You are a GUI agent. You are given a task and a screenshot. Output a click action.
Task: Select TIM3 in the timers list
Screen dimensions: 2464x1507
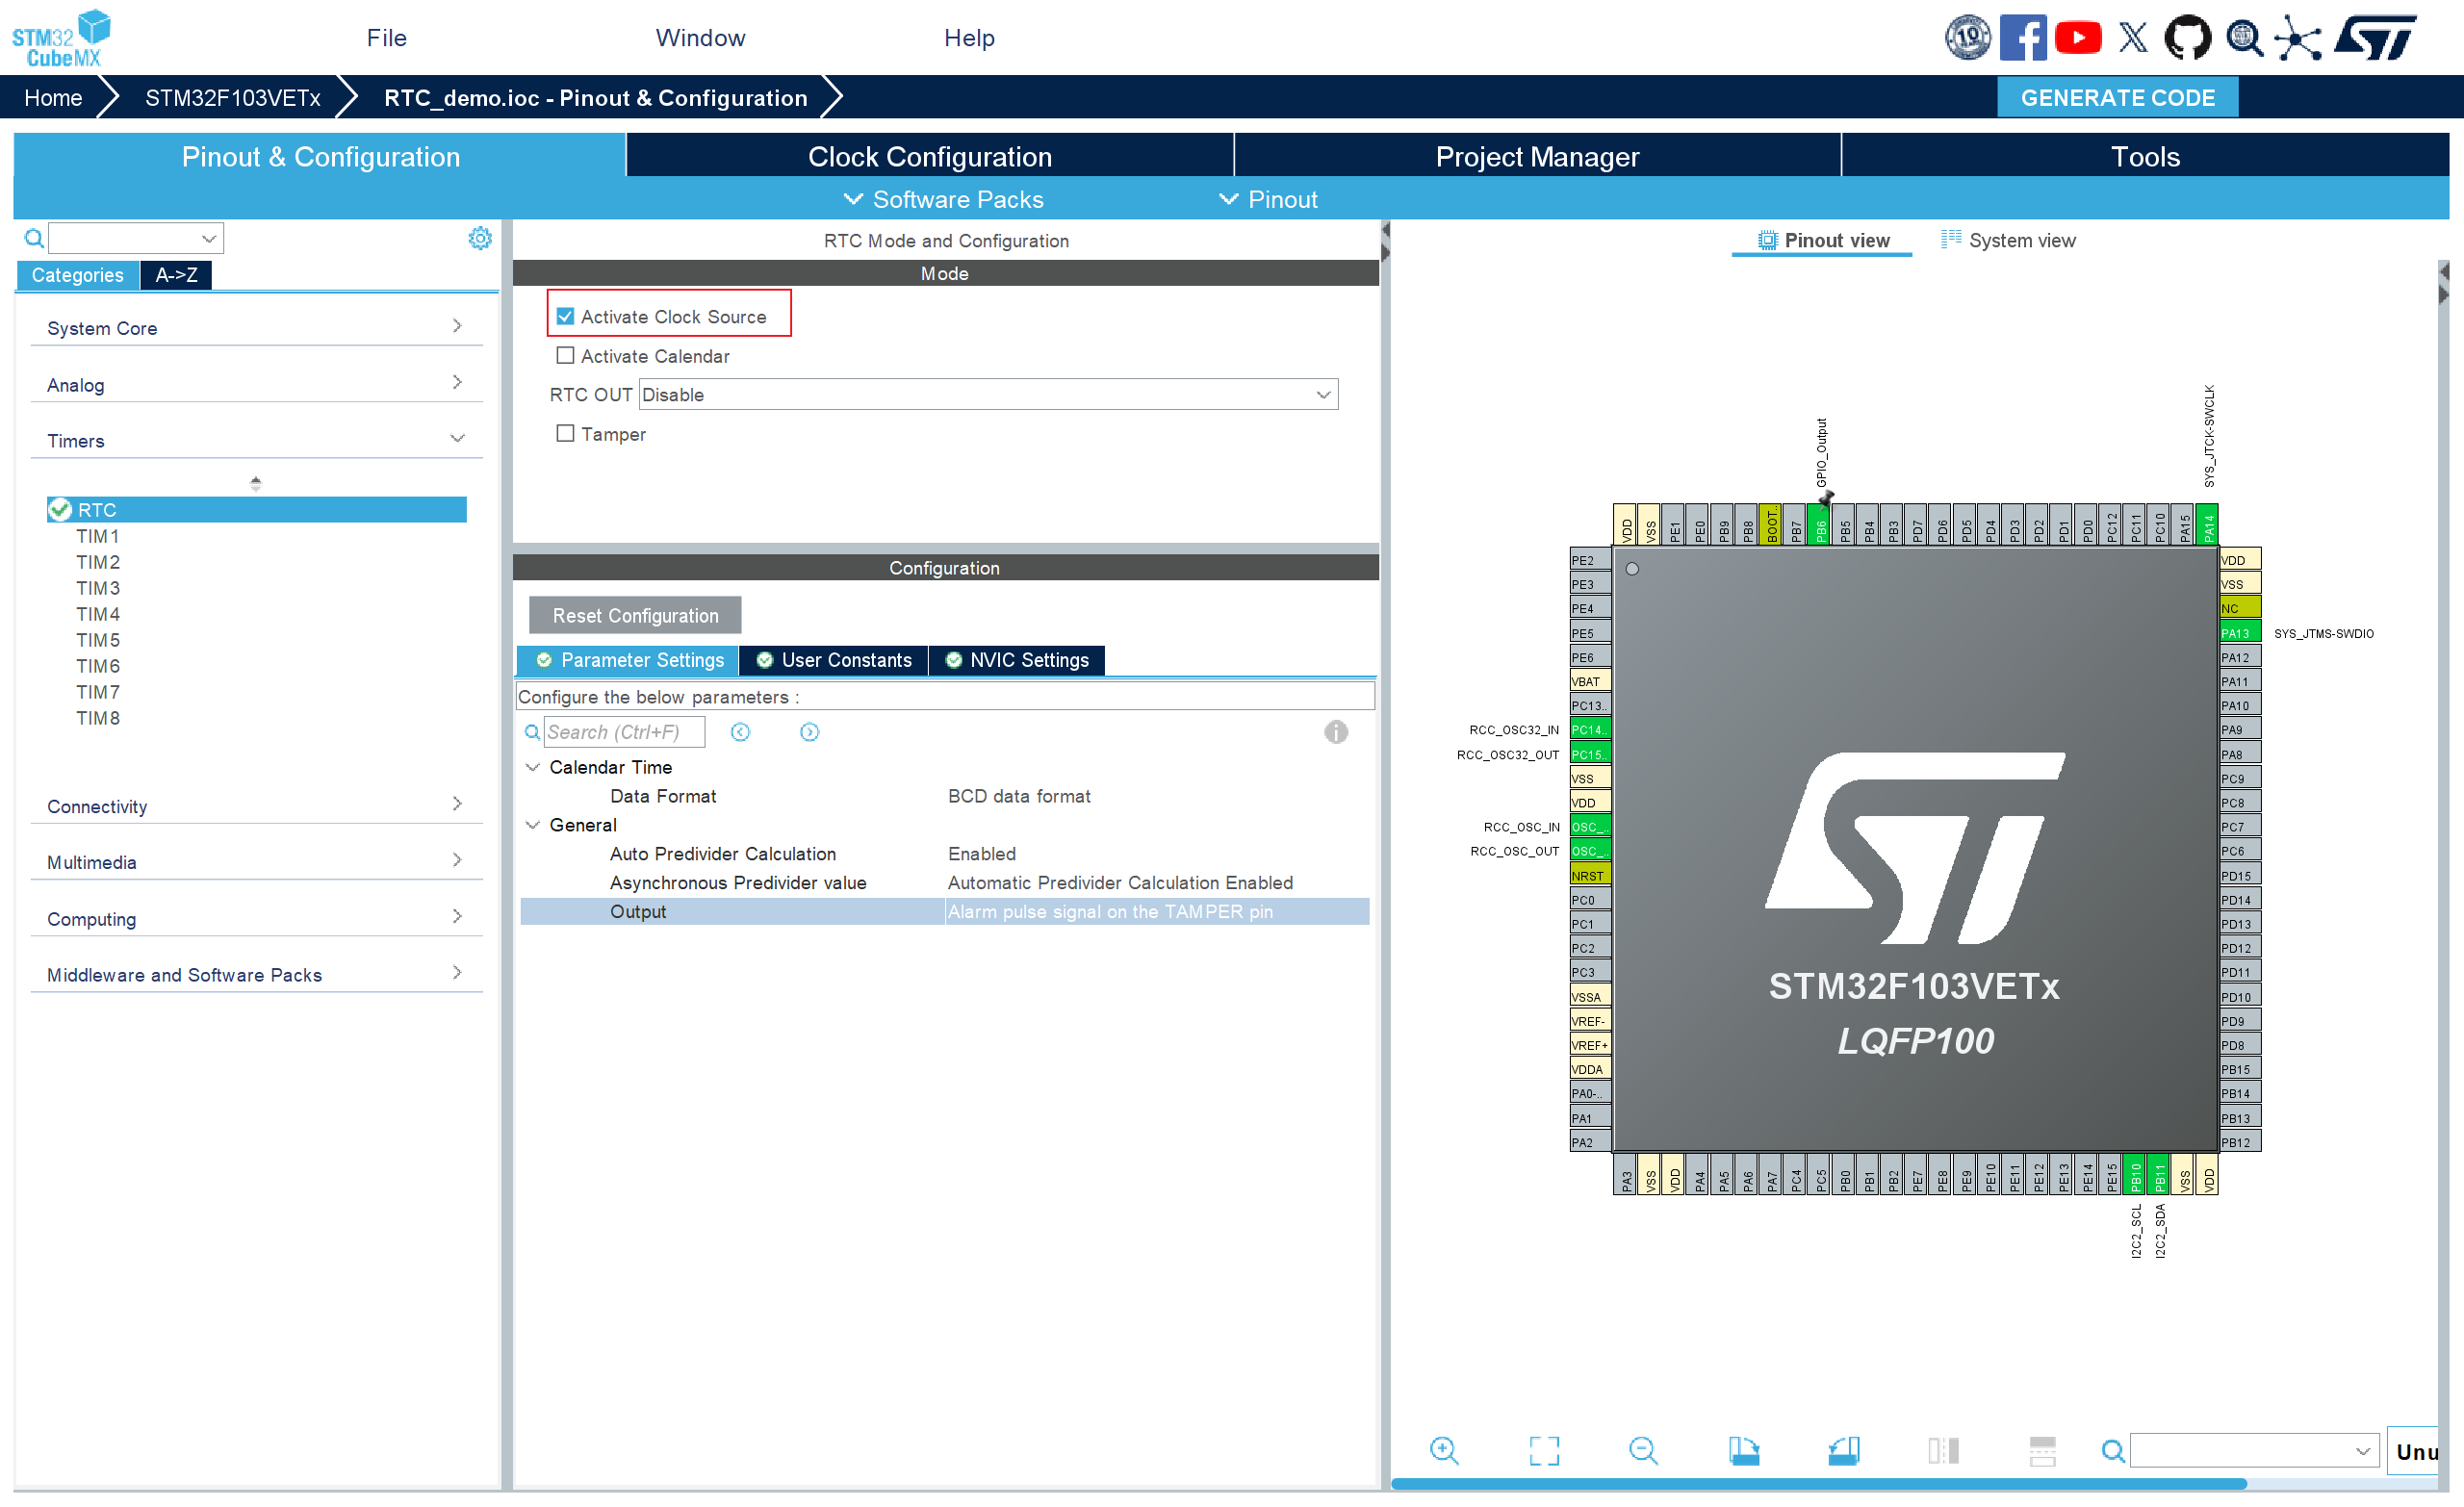98,588
